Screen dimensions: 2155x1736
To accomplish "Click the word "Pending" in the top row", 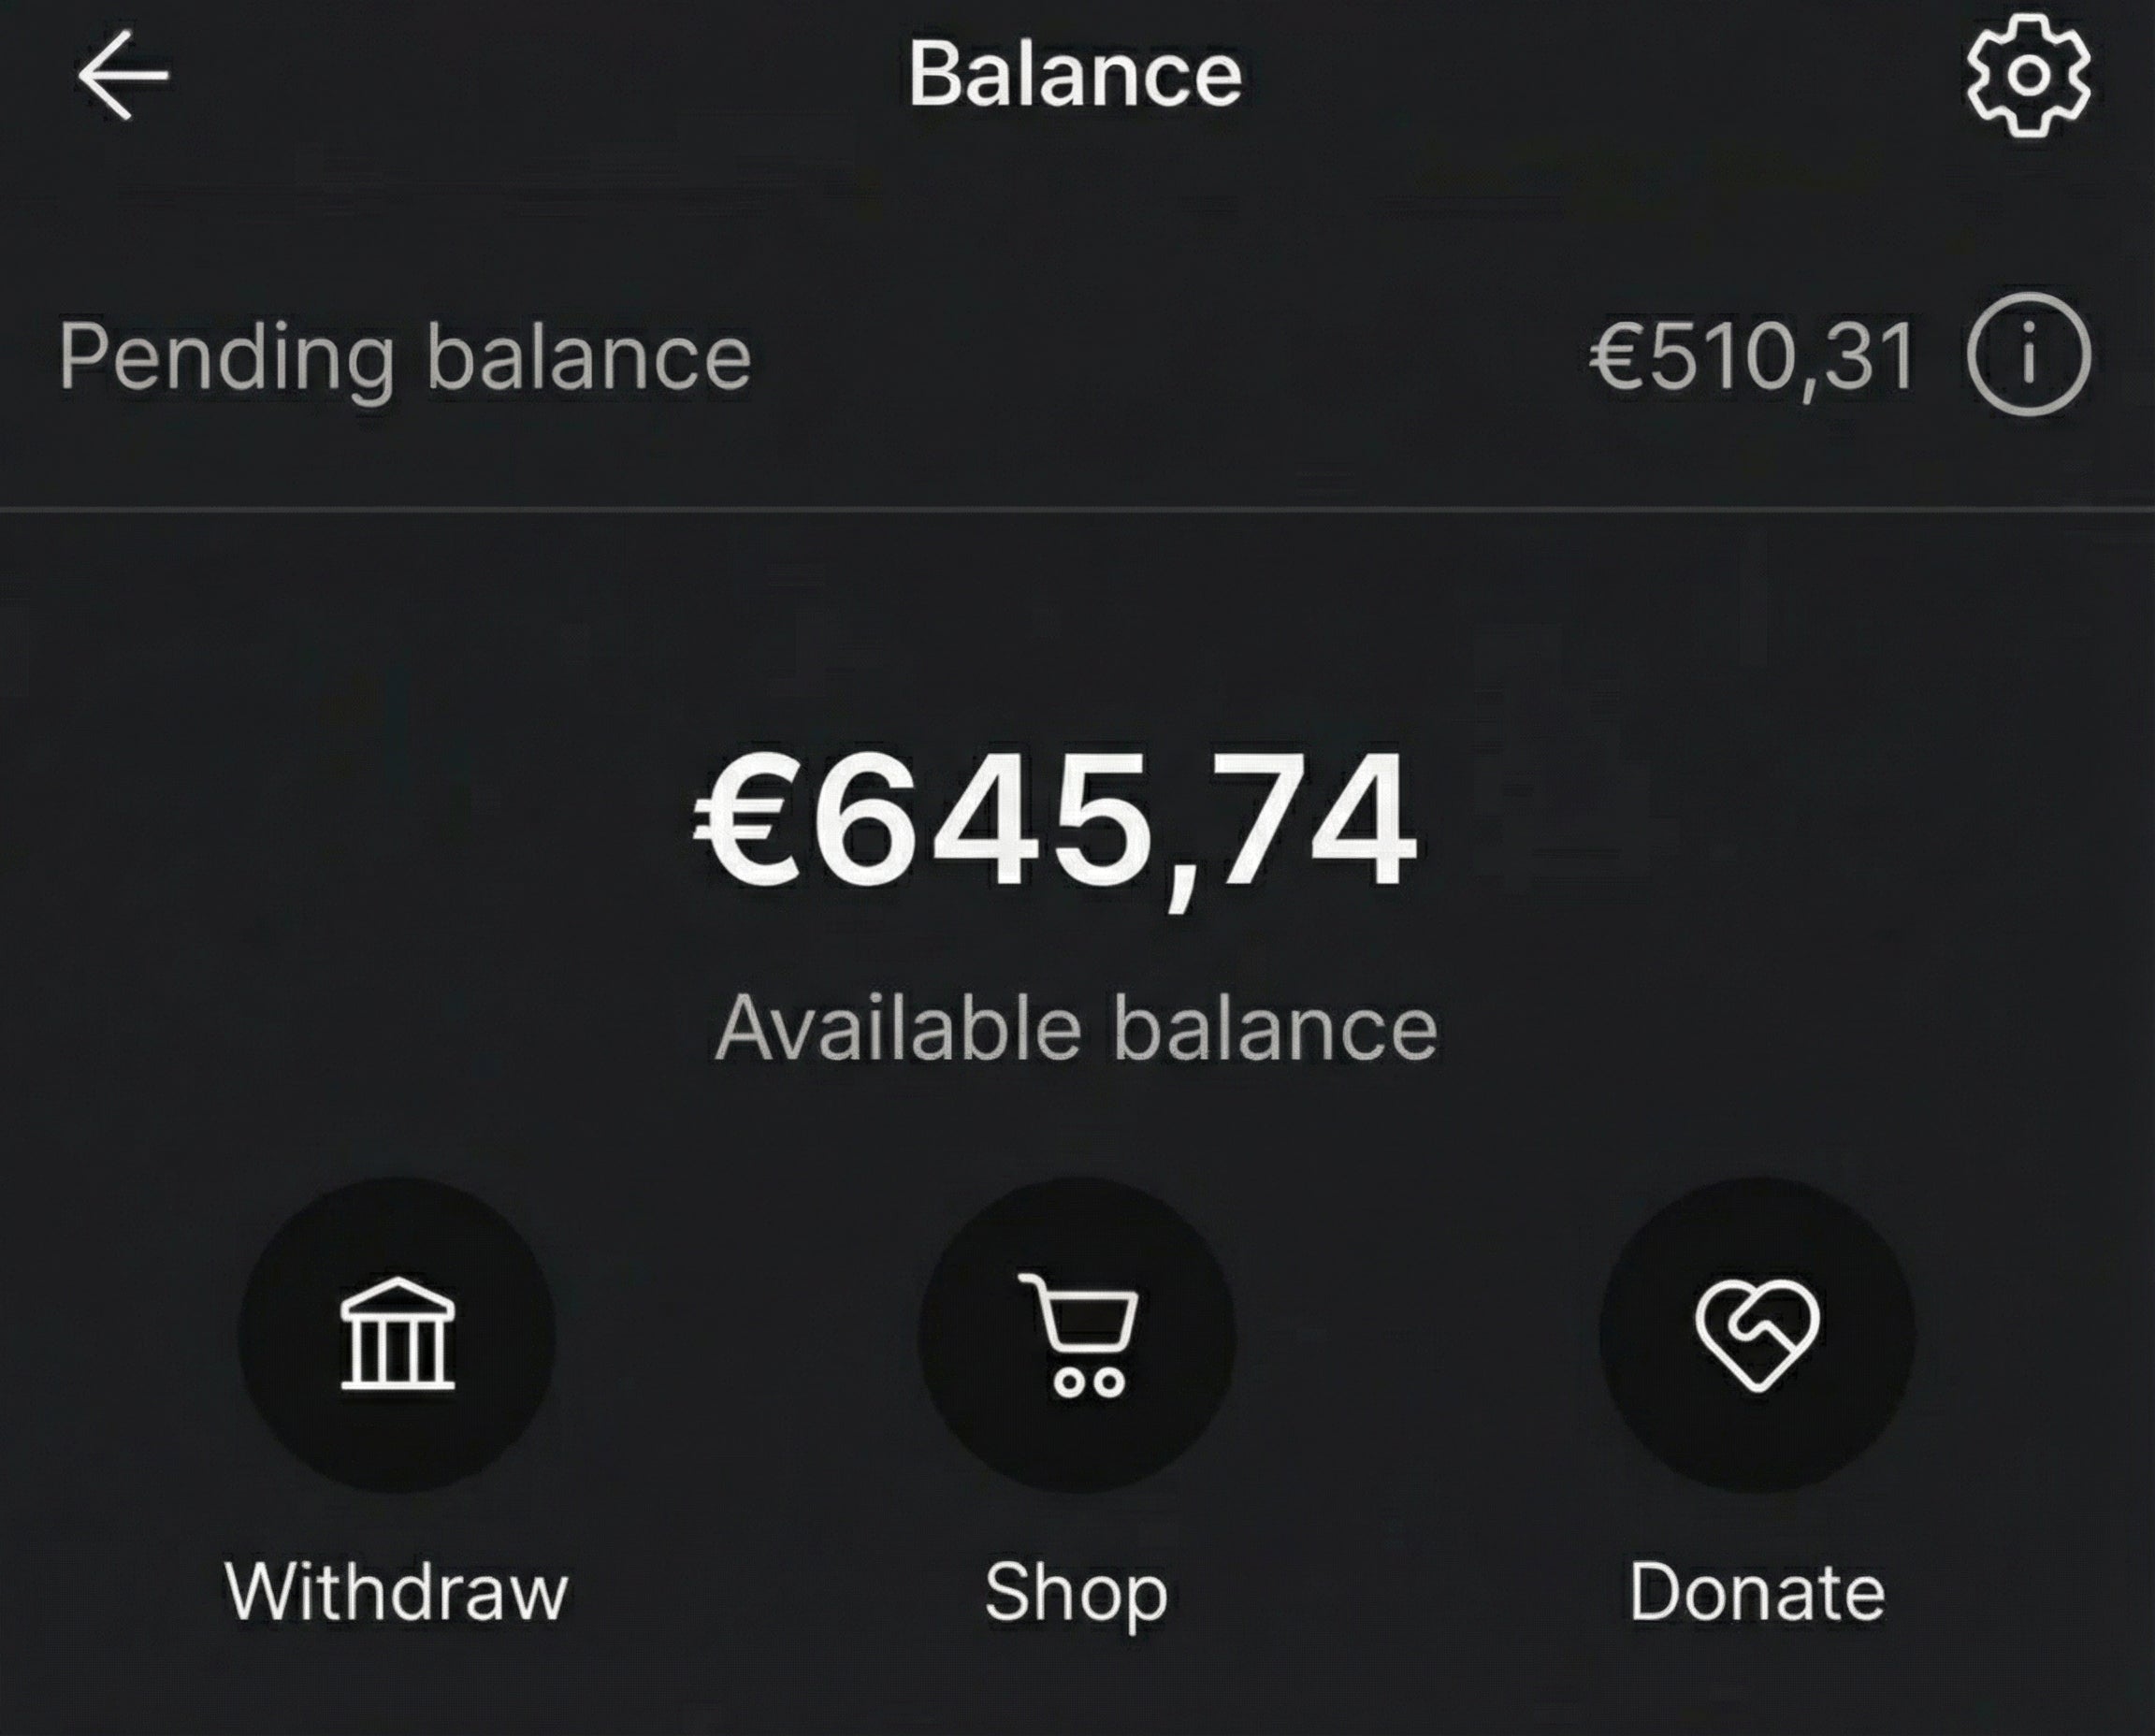I will (x=226, y=357).
